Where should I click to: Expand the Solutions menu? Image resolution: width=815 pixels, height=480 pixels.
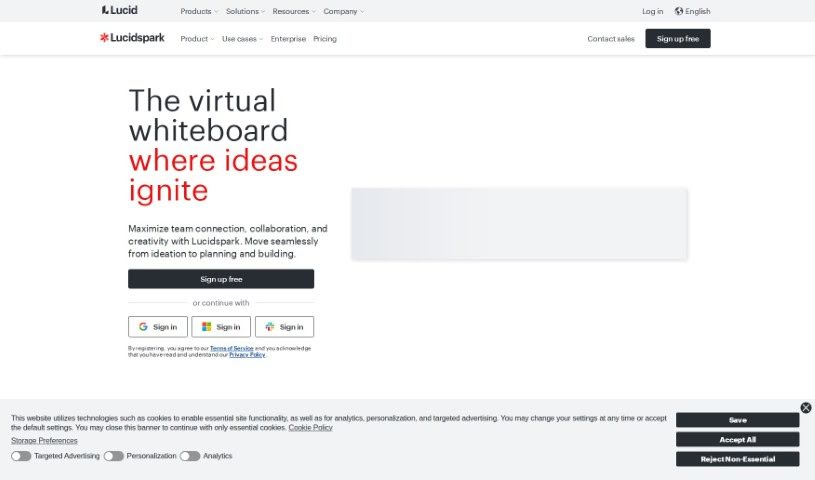pos(245,11)
